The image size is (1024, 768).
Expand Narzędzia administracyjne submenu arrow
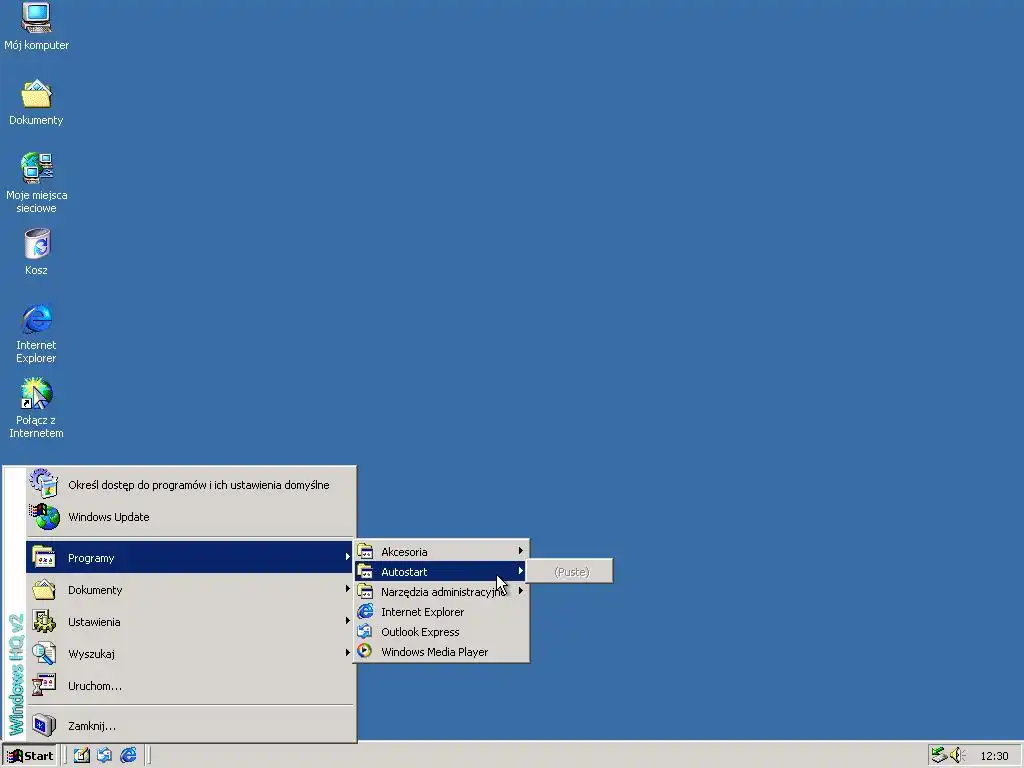pyautogui.click(x=520, y=591)
